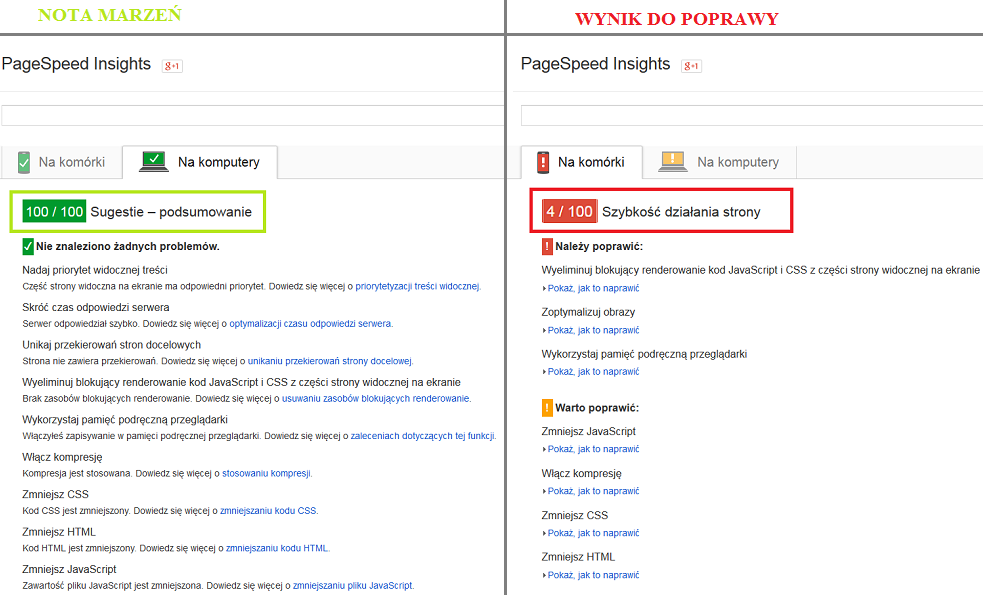Expand 'Pokaż, jak to naprawić' under Zoptymalizuj obrazy
The width and height of the screenshot is (984, 595).
591,330
